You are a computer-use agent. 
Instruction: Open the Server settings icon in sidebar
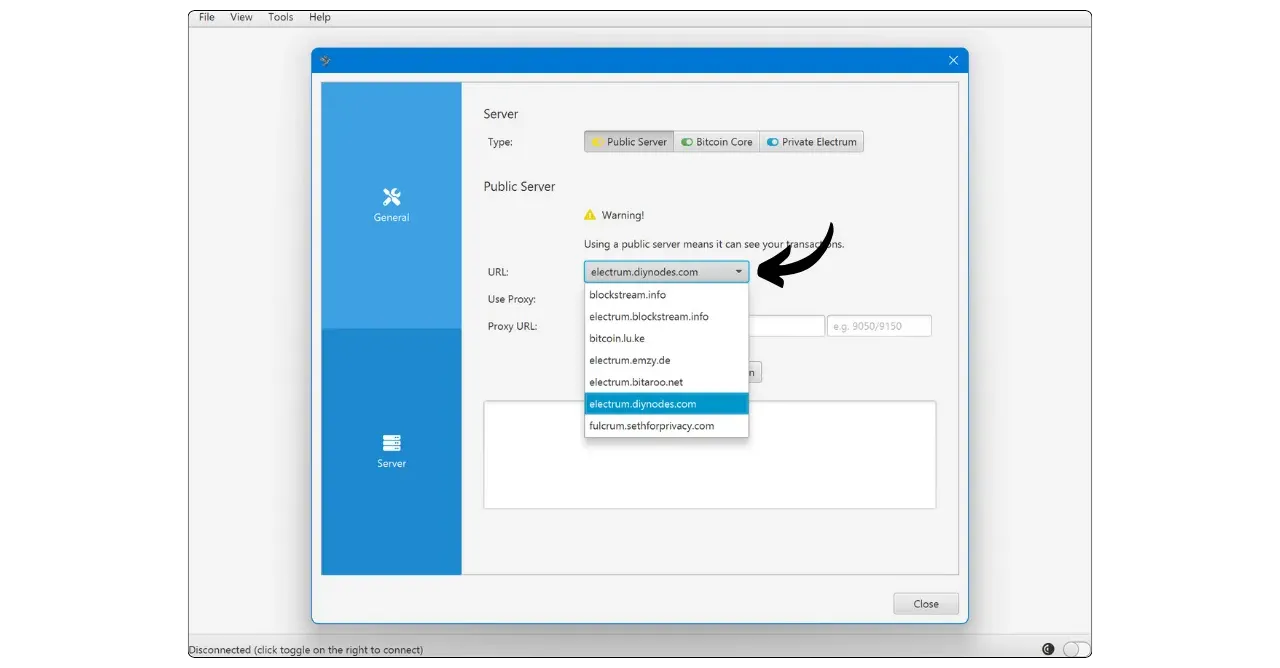pyautogui.click(x=391, y=443)
